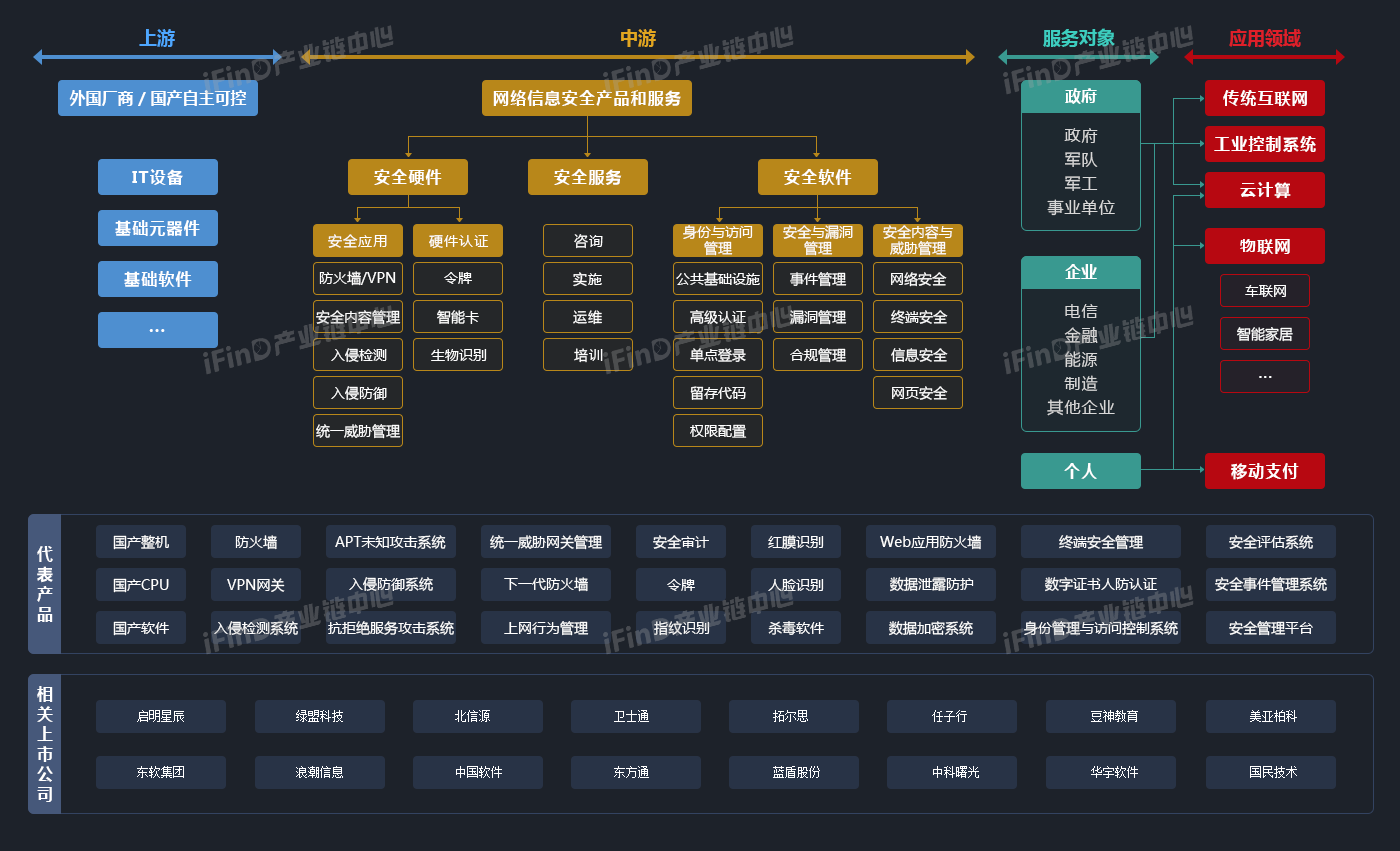This screenshot has width=1400, height=851.
Task: Click the 防火墙/VPN entry under 安全应用
Action: click(x=357, y=278)
